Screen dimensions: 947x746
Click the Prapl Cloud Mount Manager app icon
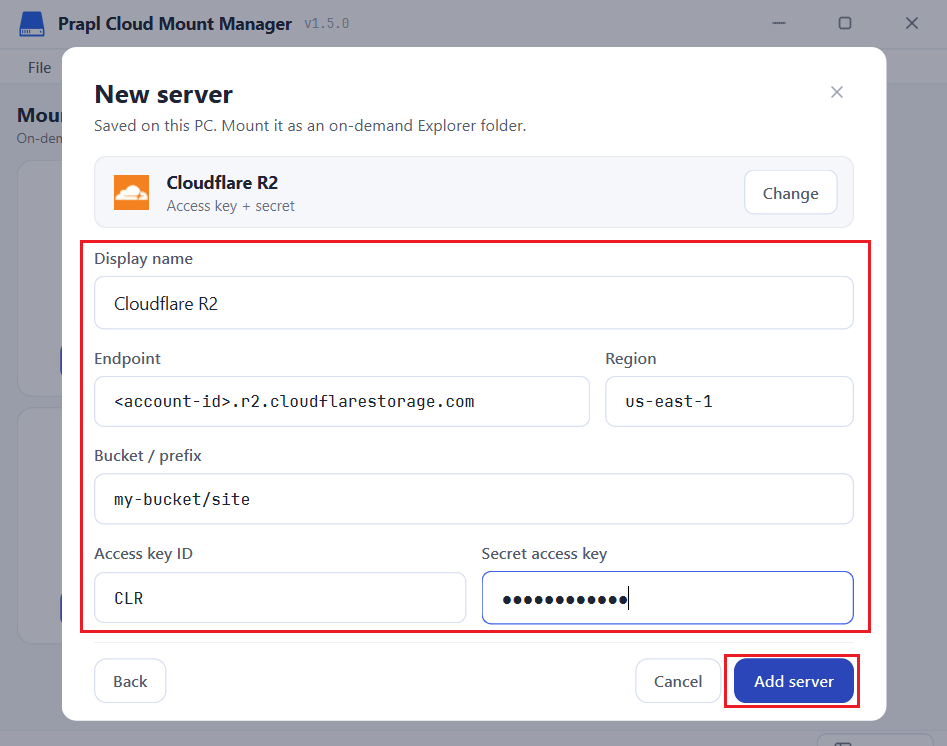tap(32, 24)
